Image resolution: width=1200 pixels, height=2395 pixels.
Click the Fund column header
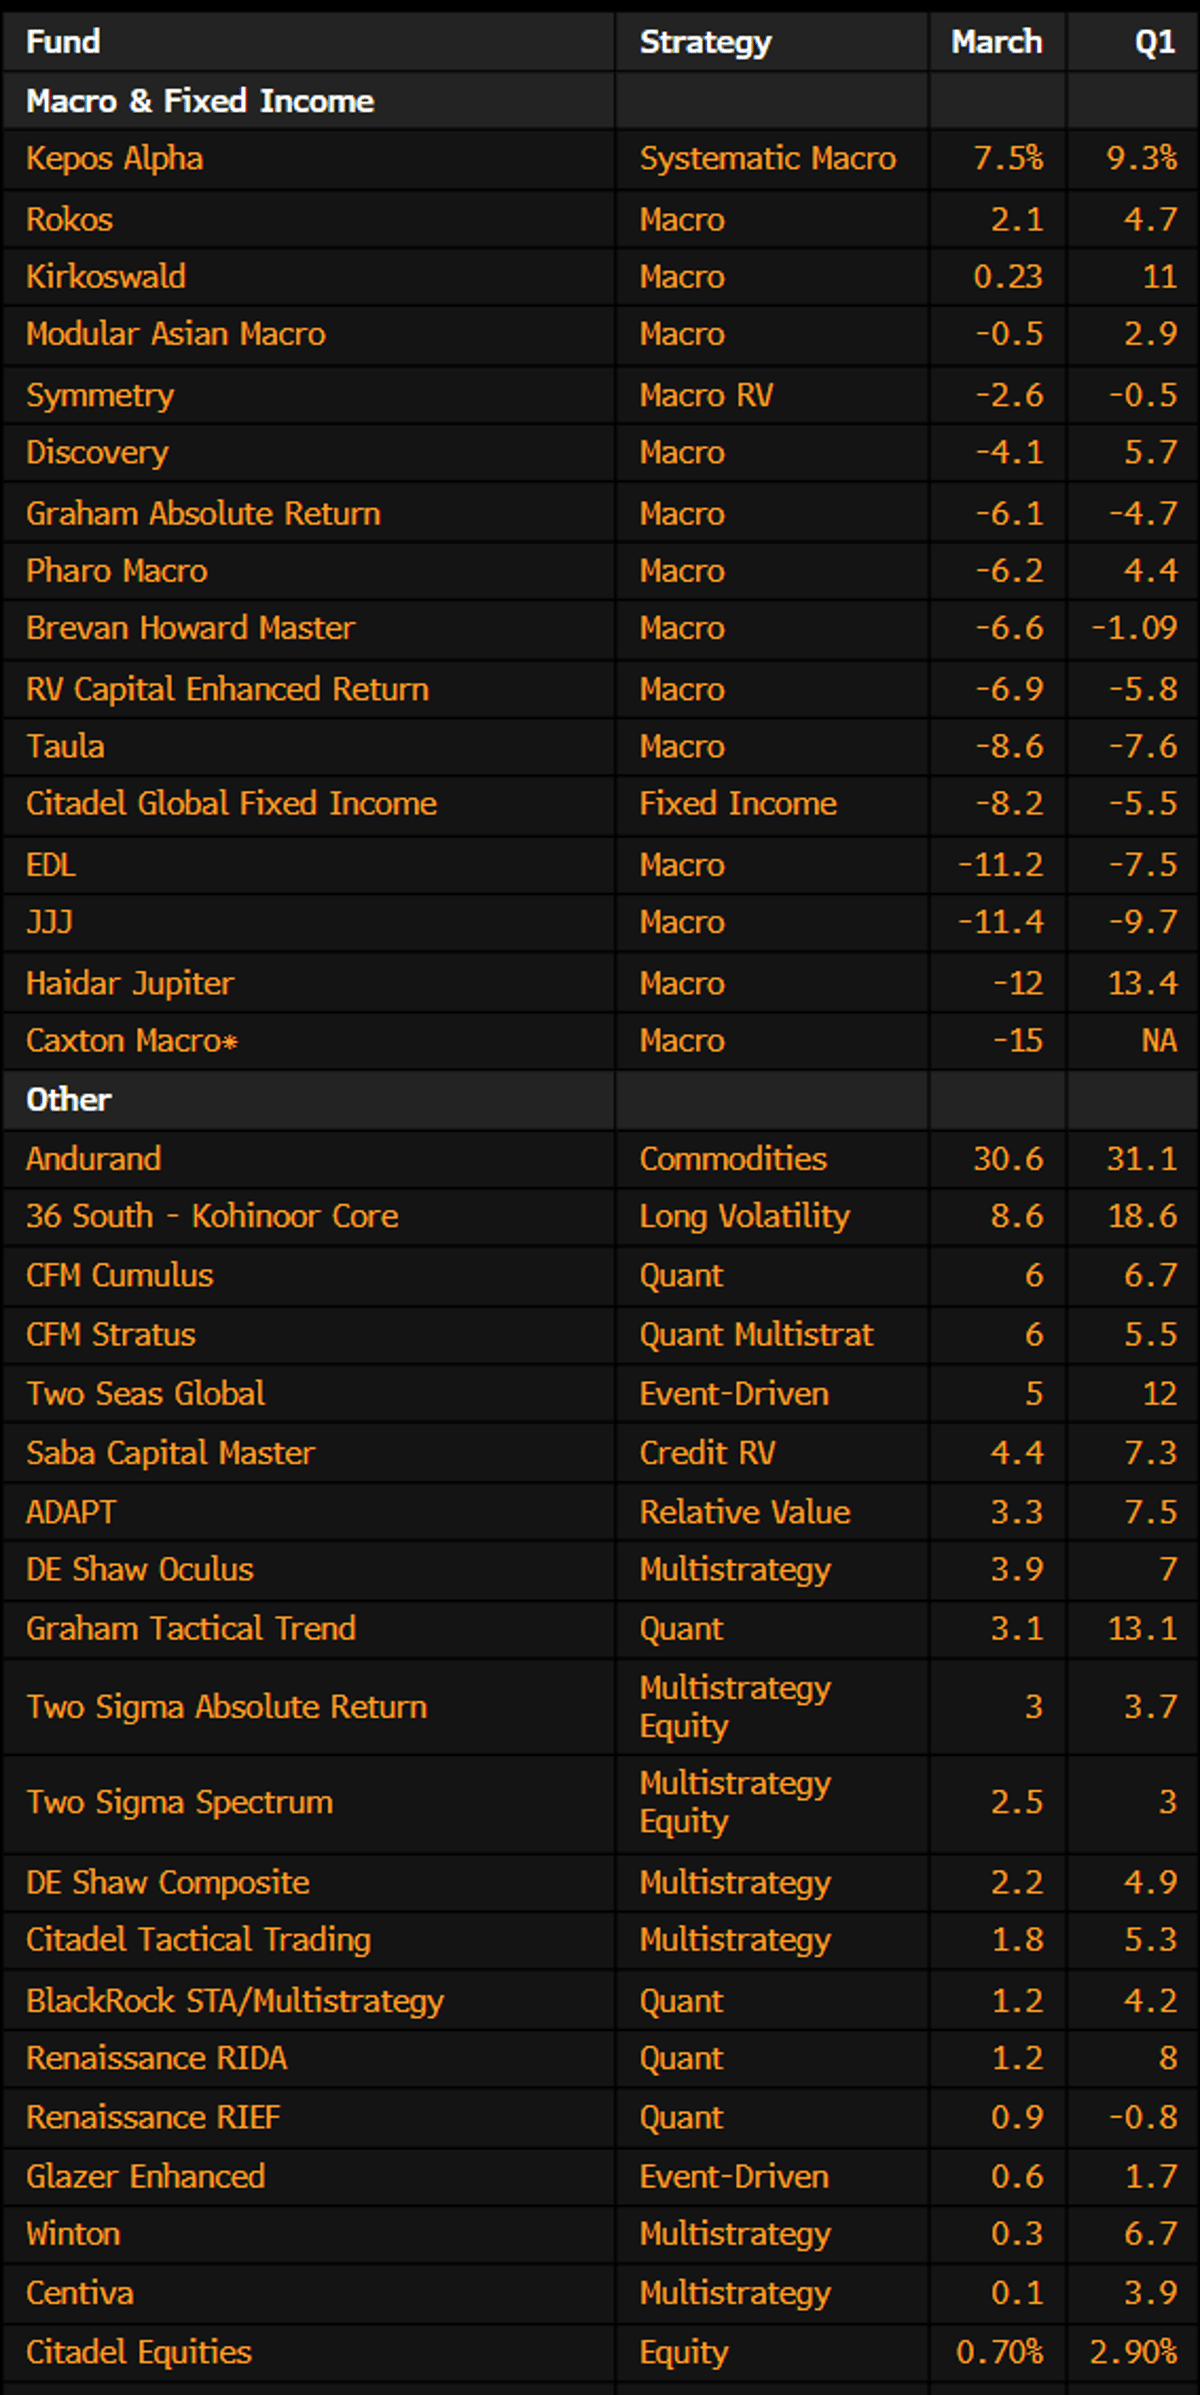(x=63, y=41)
